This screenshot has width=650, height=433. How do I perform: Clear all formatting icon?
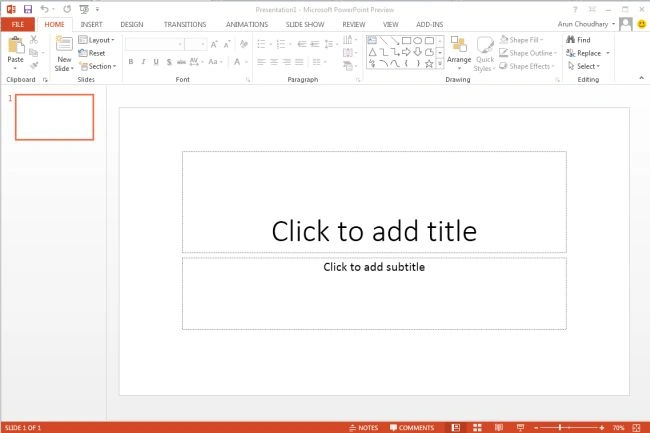point(244,44)
